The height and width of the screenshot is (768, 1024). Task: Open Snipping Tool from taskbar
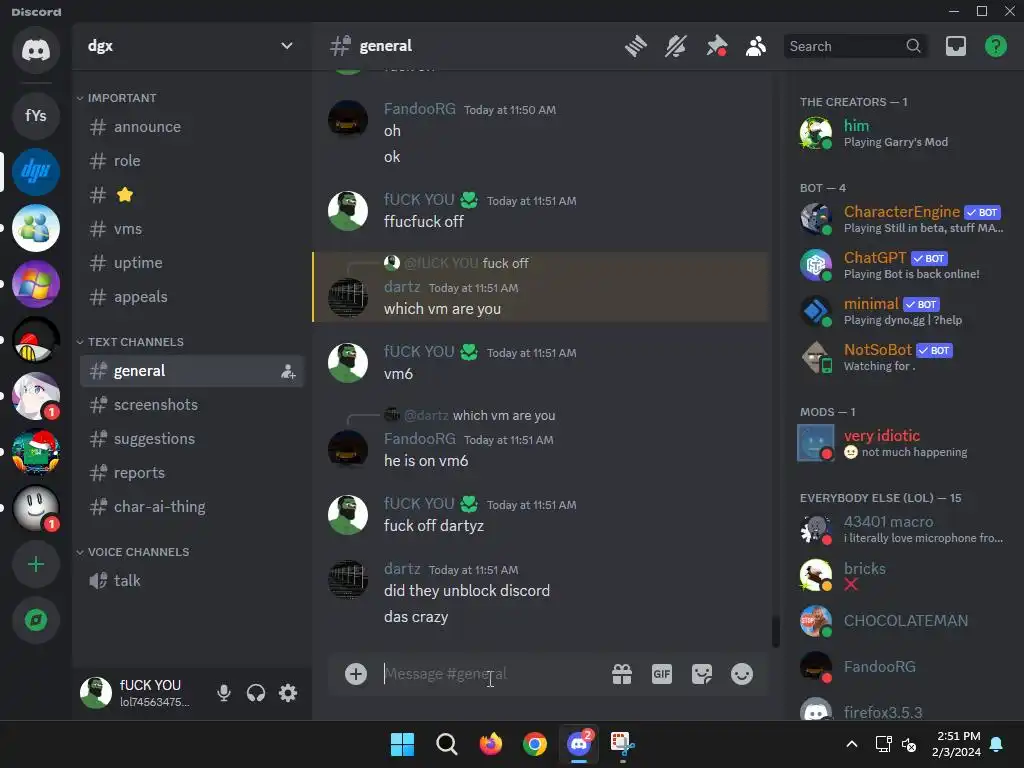622,744
